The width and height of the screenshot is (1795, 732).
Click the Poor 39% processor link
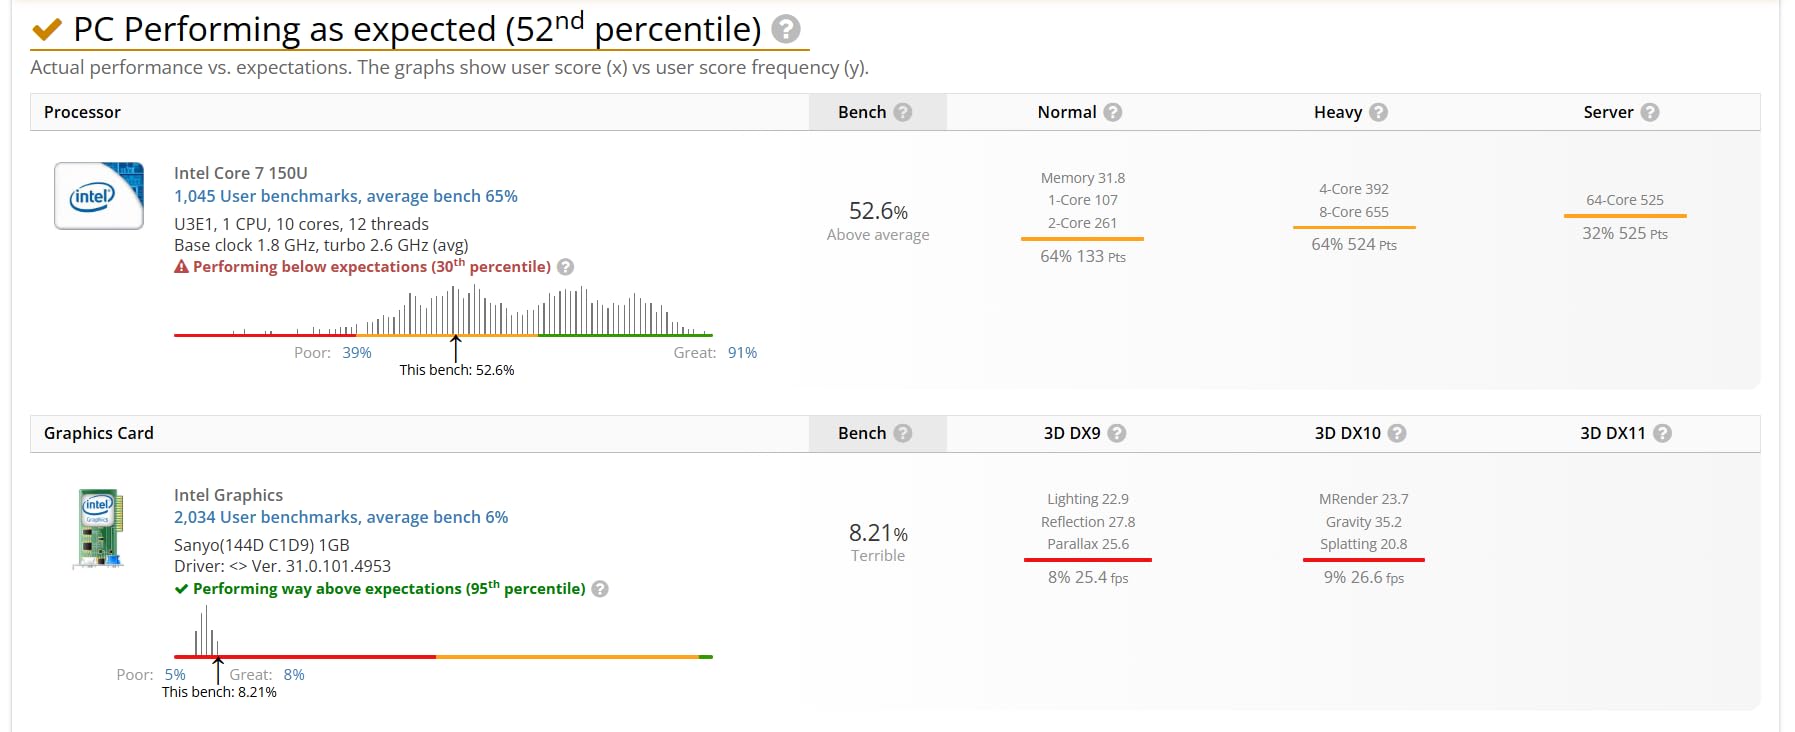point(357,353)
